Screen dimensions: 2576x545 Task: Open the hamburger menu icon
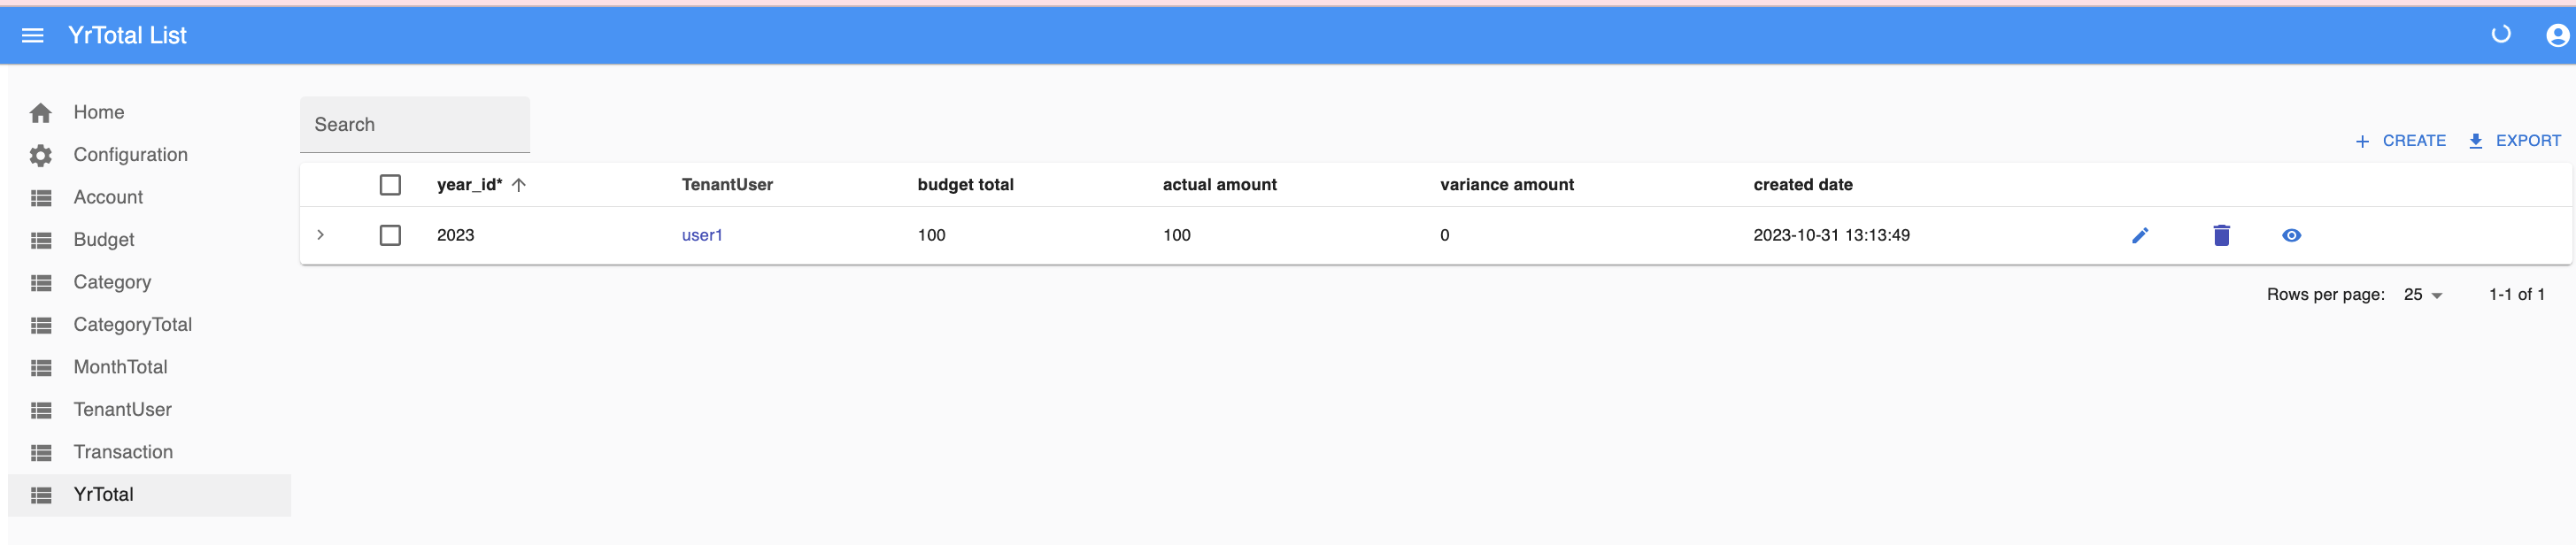click(x=32, y=36)
